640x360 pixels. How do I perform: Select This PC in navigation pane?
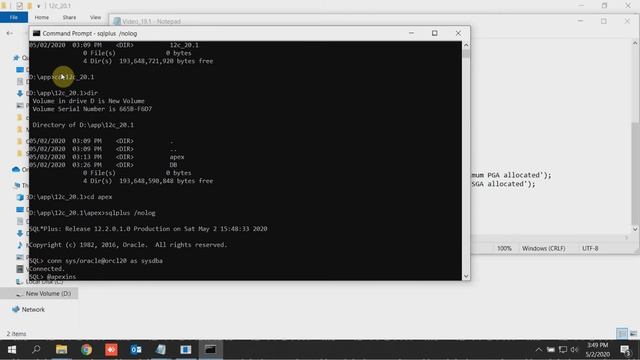pos(17,185)
